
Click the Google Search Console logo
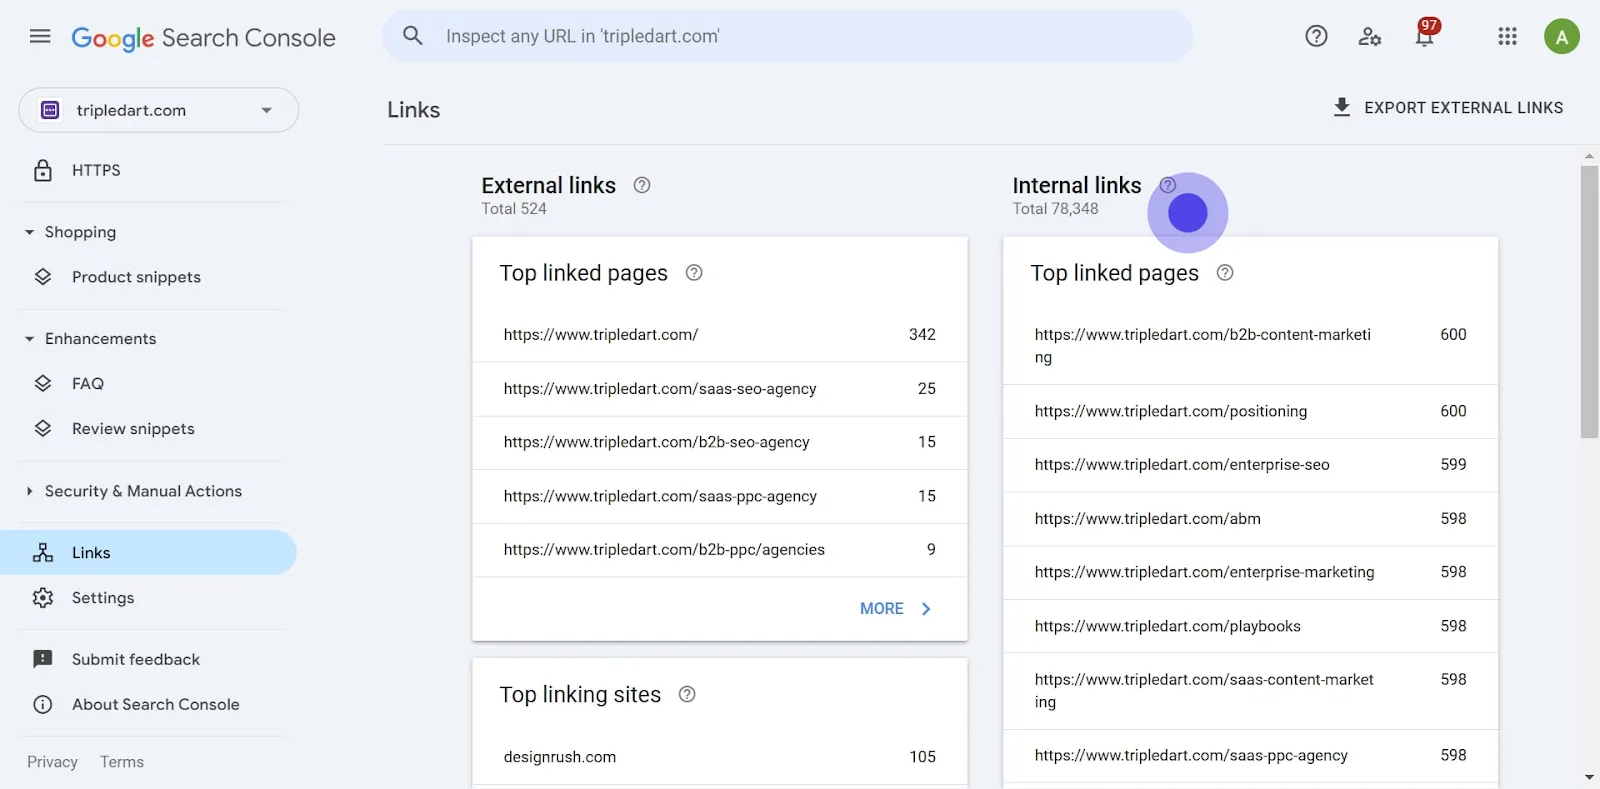coord(203,38)
